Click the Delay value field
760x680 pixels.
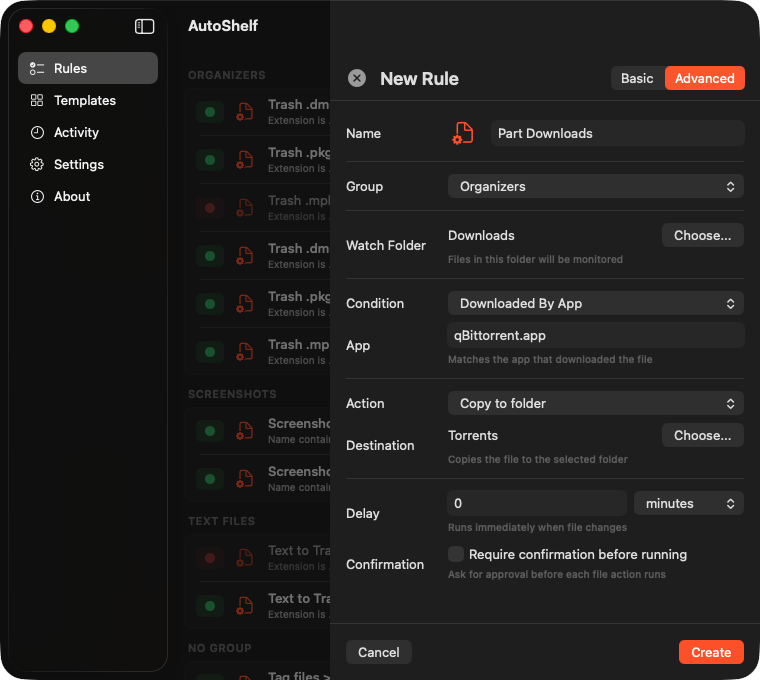click(537, 503)
